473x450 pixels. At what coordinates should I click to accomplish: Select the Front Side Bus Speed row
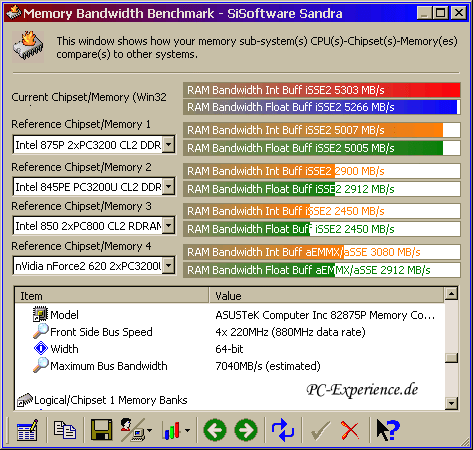(101, 332)
